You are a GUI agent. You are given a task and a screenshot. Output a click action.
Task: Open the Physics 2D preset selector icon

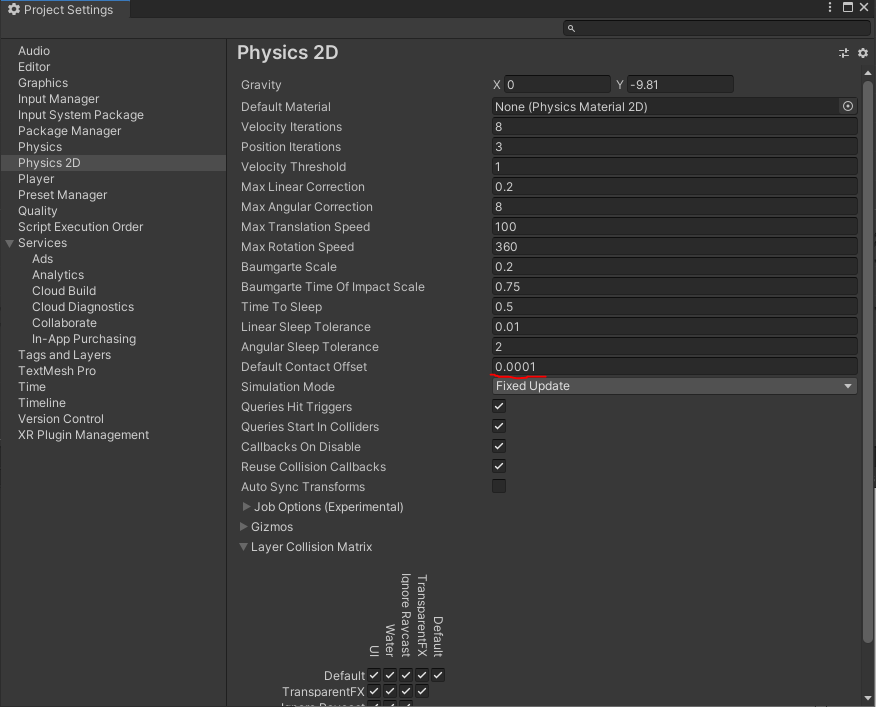point(844,53)
